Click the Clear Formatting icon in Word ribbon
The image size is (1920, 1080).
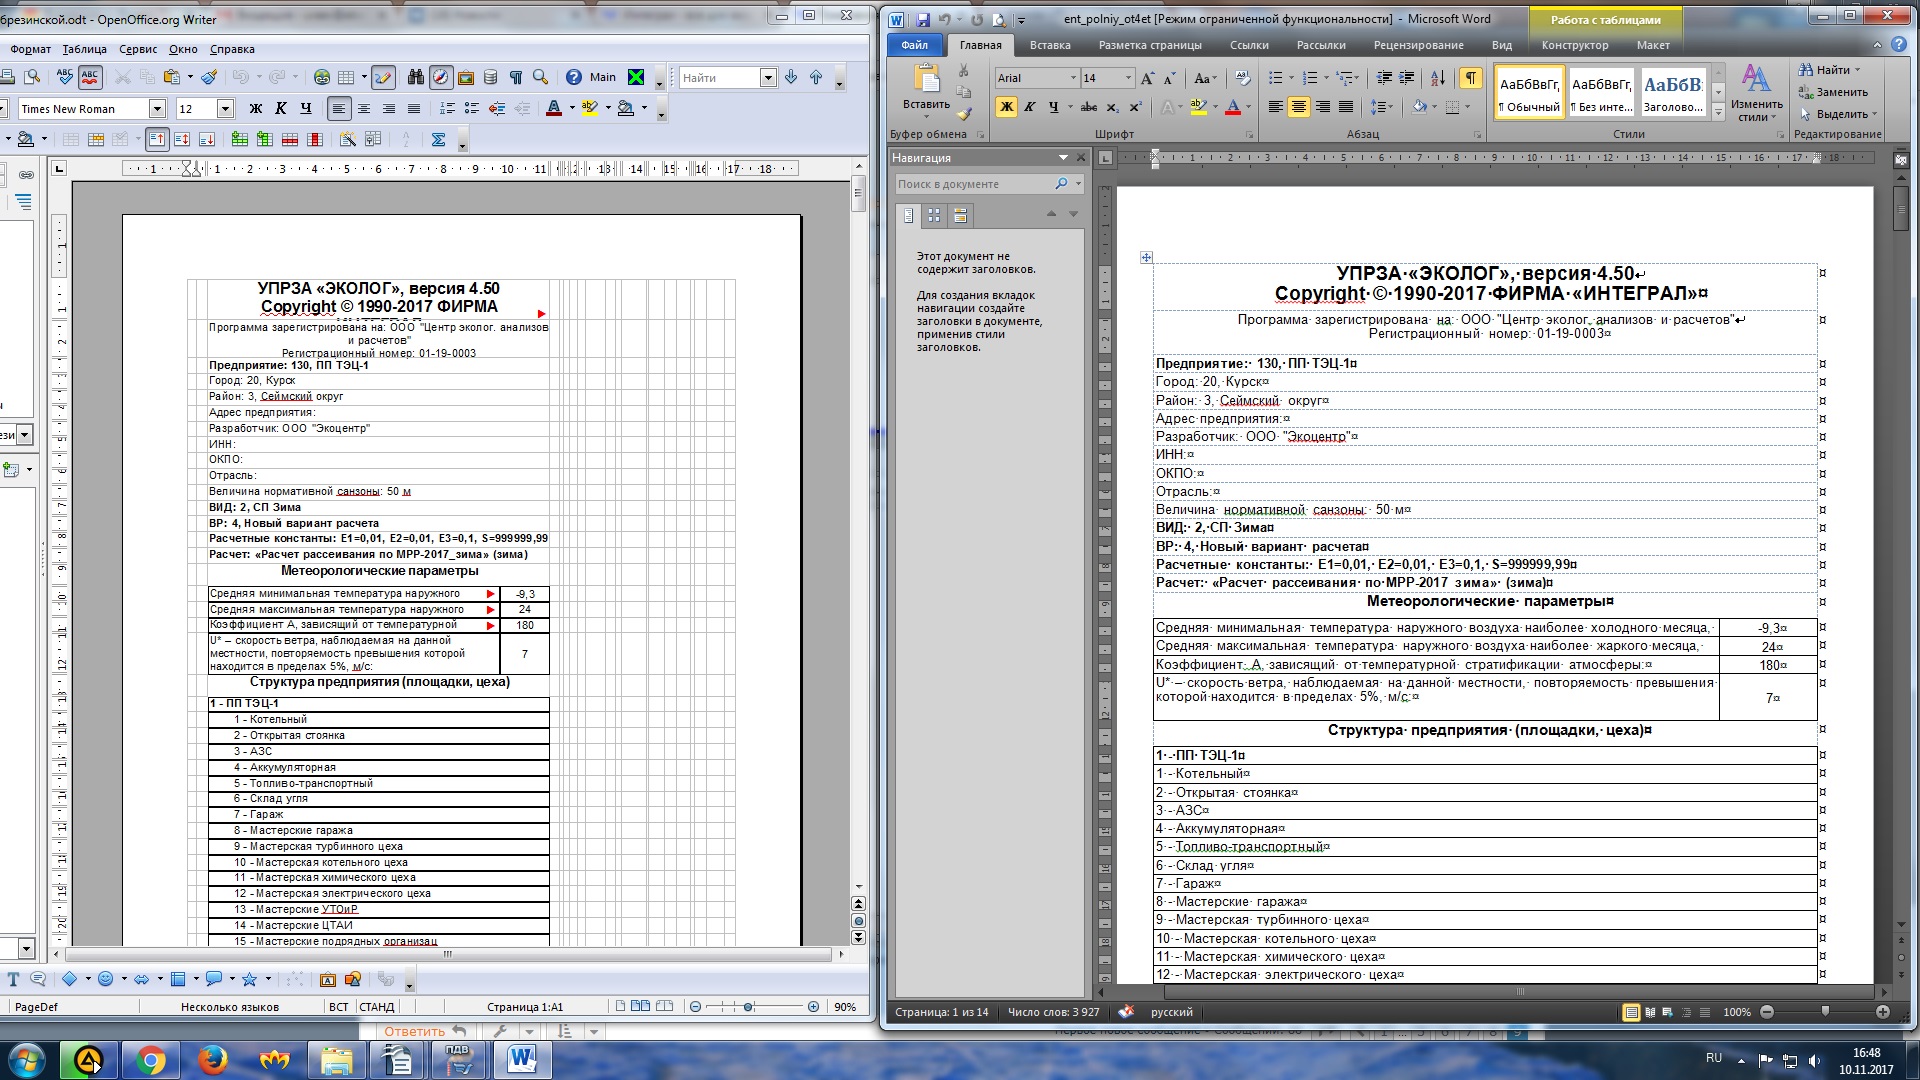(x=1242, y=78)
